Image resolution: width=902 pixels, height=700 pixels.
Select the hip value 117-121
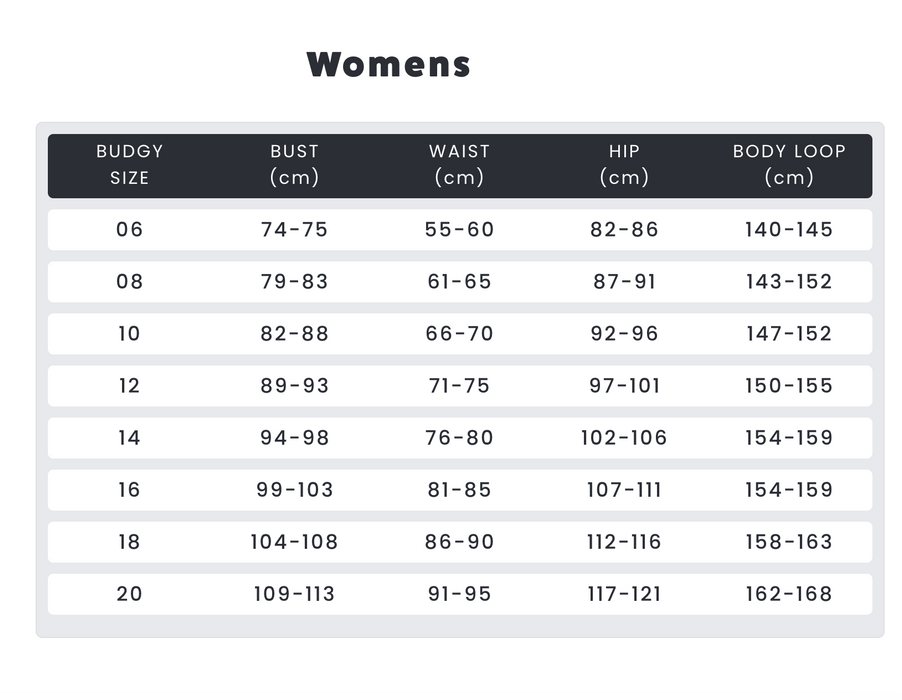[624, 594]
